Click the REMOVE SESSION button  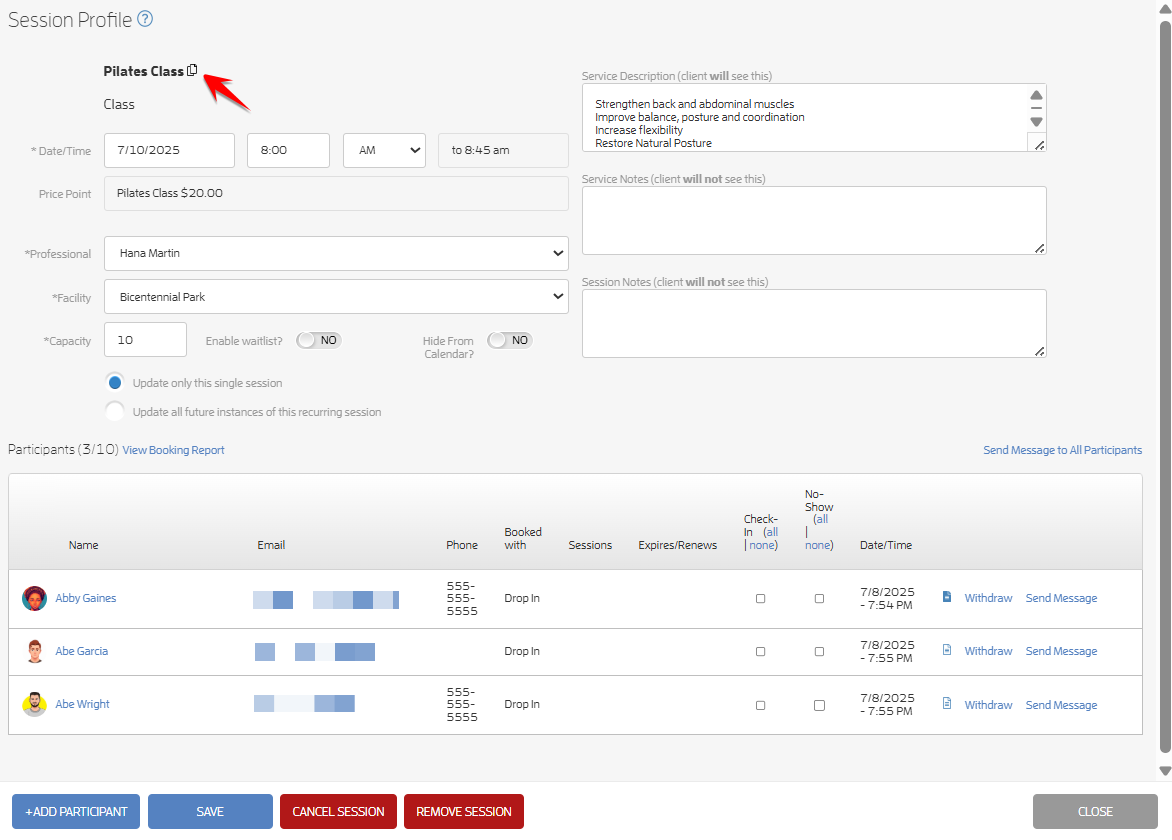pyautogui.click(x=463, y=812)
